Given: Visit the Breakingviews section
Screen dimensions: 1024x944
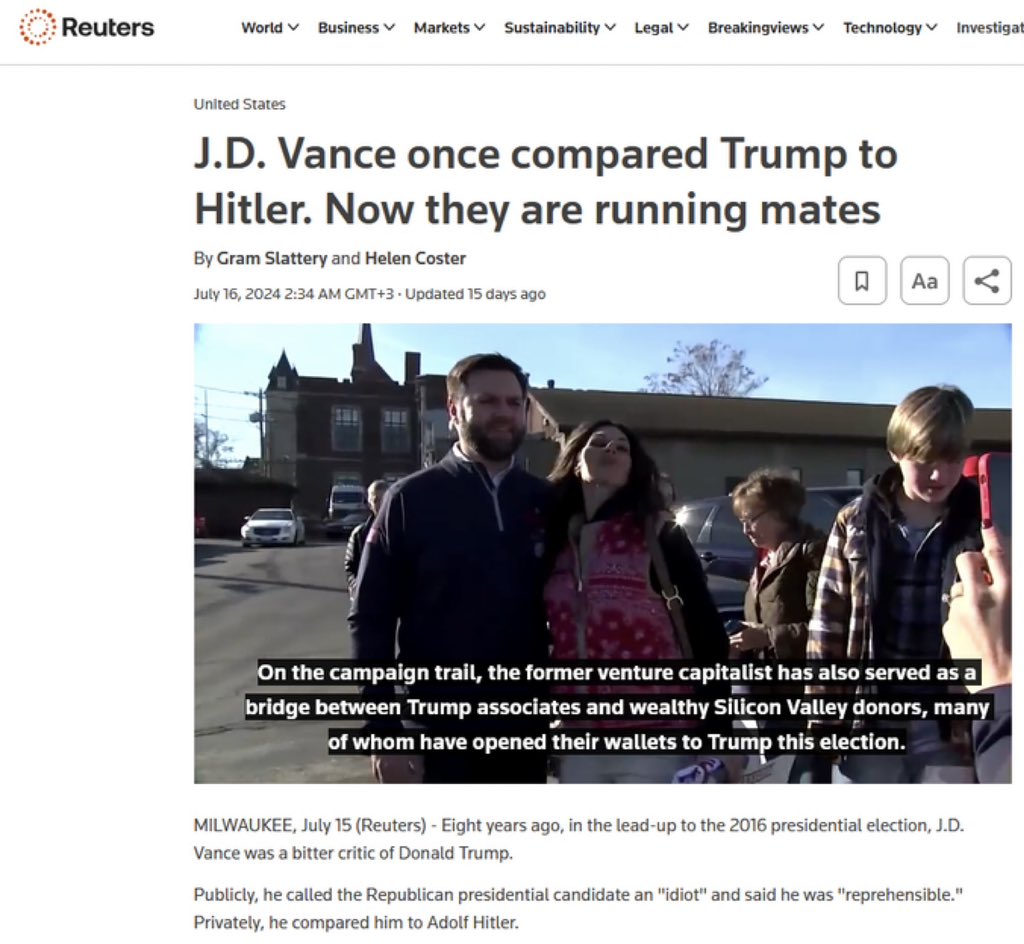Looking at the screenshot, I should (x=758, y=27).
